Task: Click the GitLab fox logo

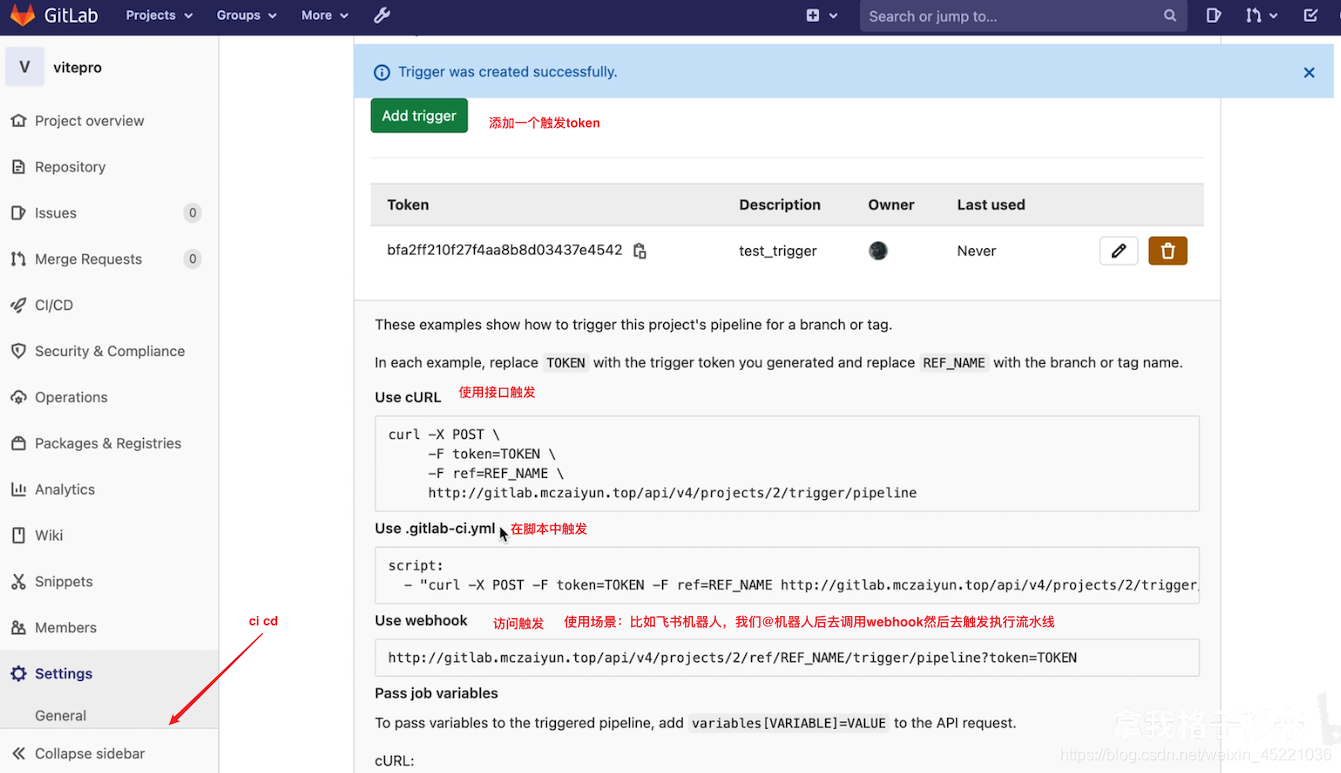Action: pos(22,15)
